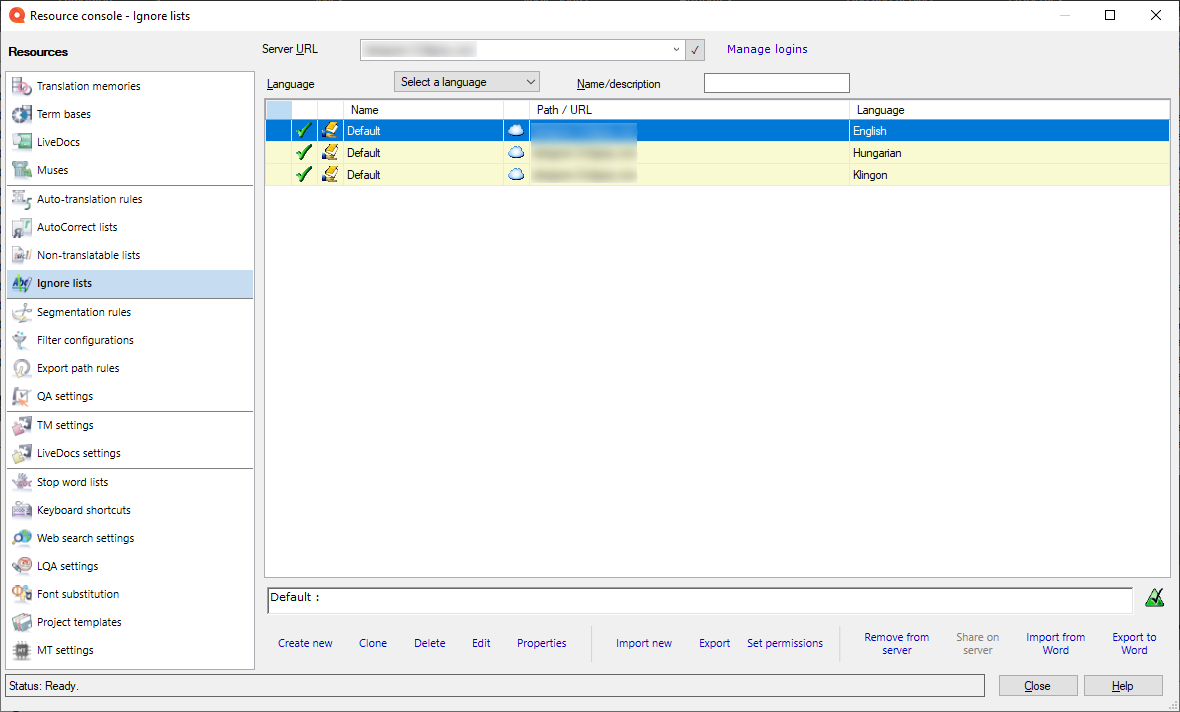
Task: Open the Select a language dropdown
Action: tap(531, 81)
